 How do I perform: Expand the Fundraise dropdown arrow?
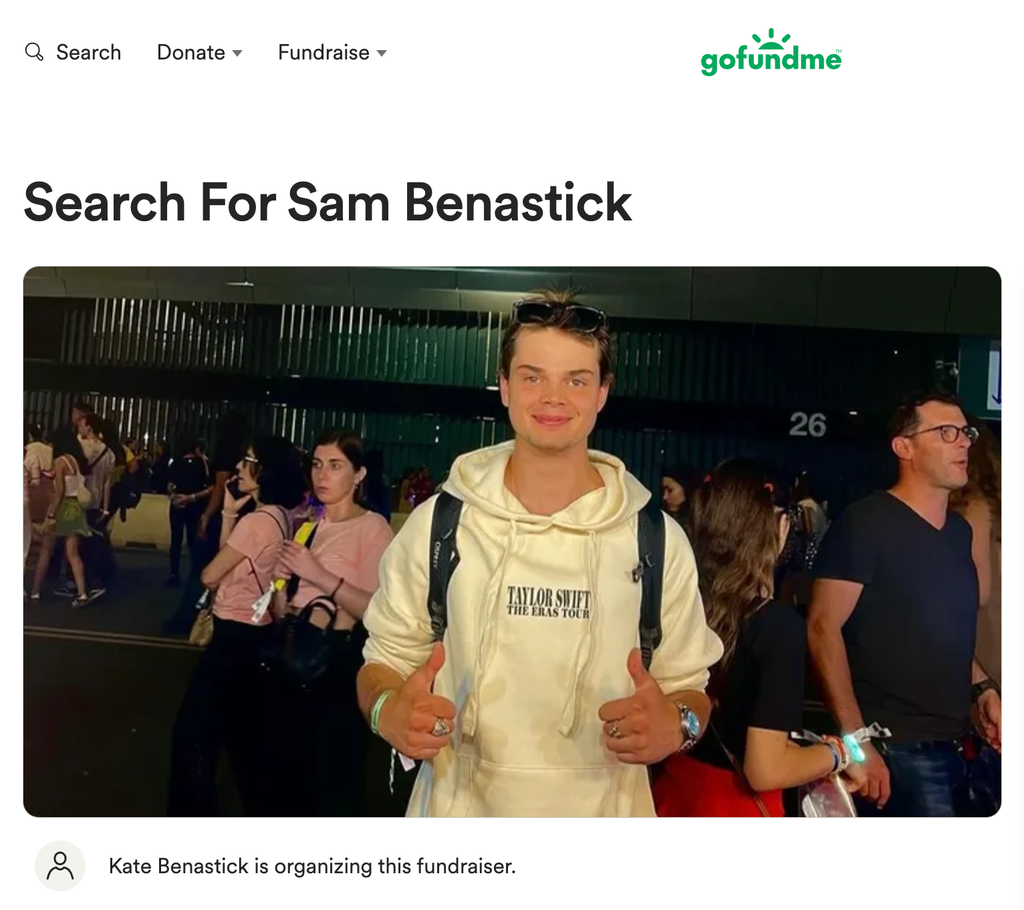coord(382,53)
